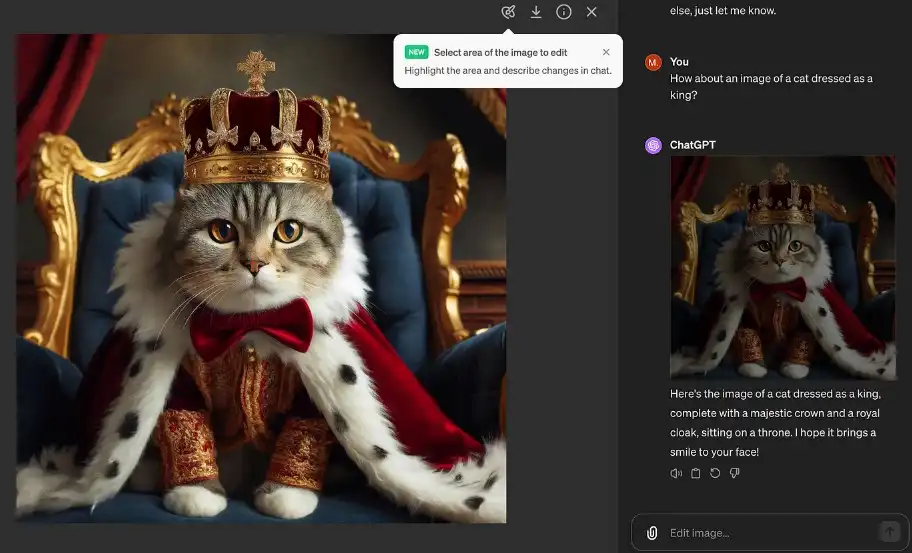Regenerate the ChatGPT response
Viewport: 912px width, 553px height.
click(x=715, y=473)
